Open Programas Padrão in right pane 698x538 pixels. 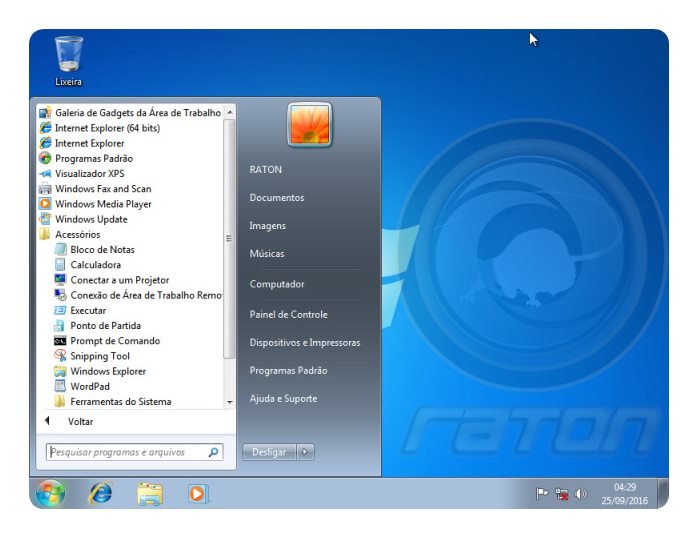point(288,370)
